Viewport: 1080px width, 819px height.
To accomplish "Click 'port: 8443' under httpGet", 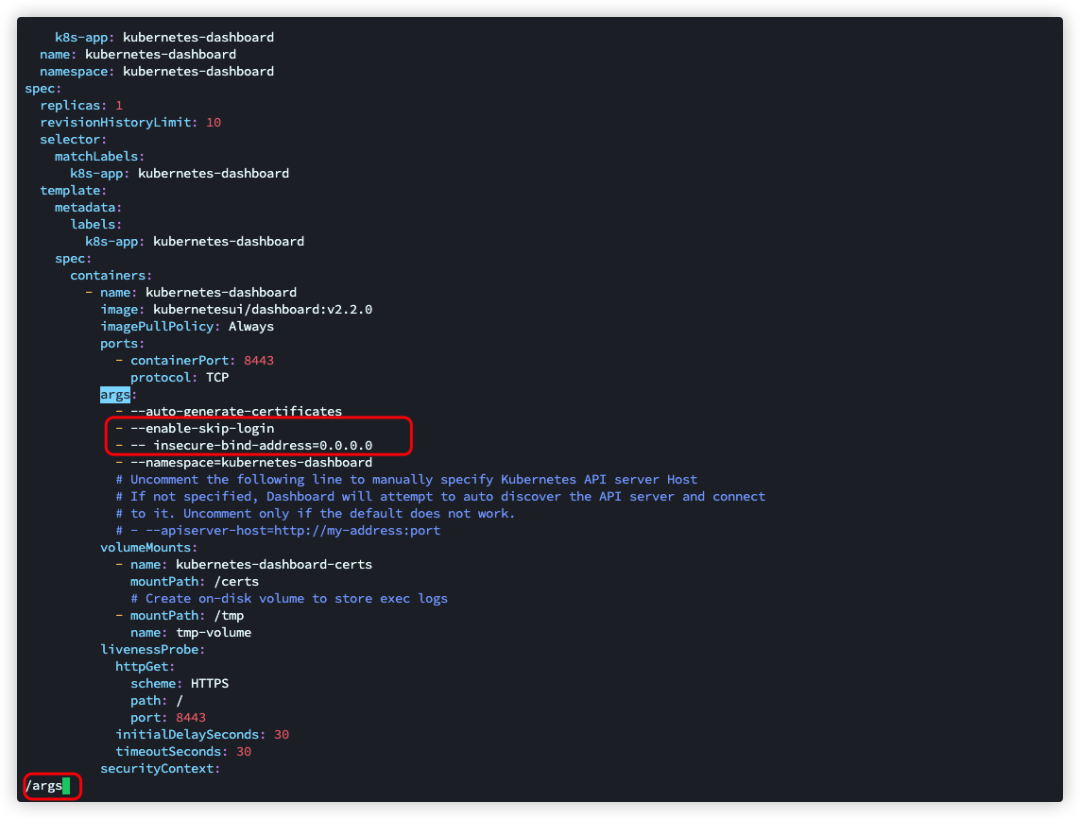I will (168, 718).
